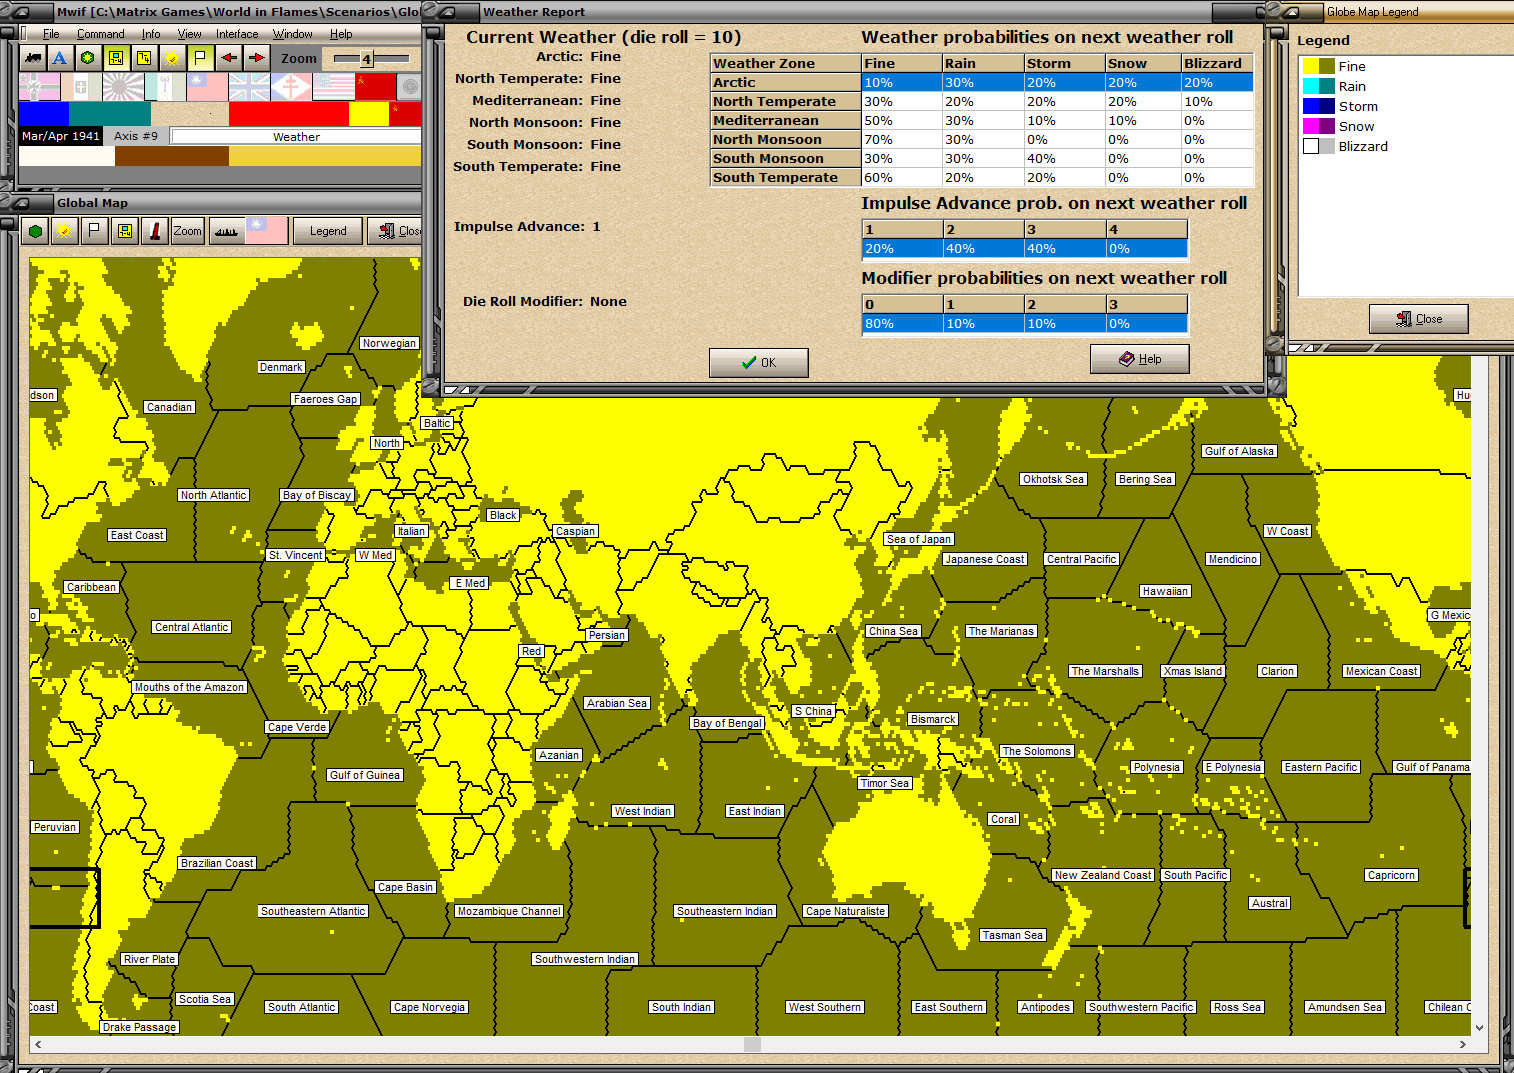Click the green hexagon icon in main toolbar
This screenshot has width=1514, height=1073.
pos(88,58)
